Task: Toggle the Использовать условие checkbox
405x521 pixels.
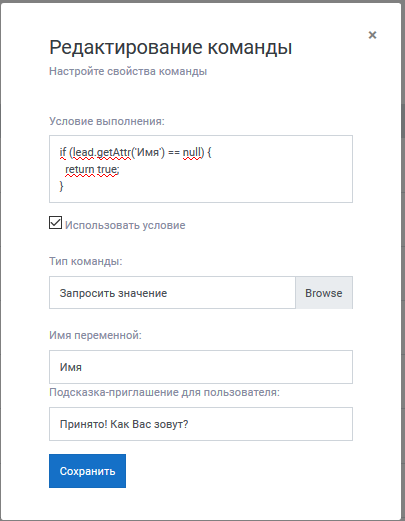Action: pyautogui.click(x=55, y=223)
